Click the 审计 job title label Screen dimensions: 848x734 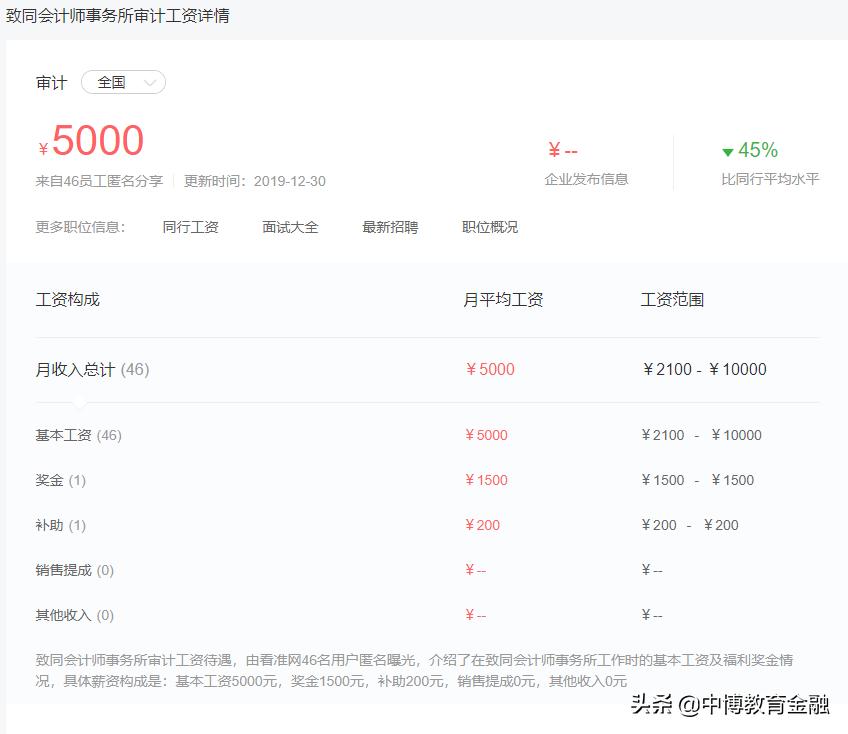click(51, 83)
